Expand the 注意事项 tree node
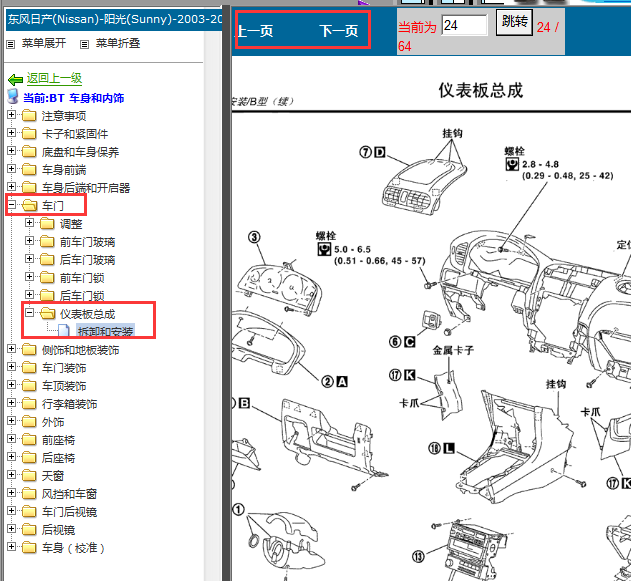This screenshot has height=581, width=631. tap(11, 115)
